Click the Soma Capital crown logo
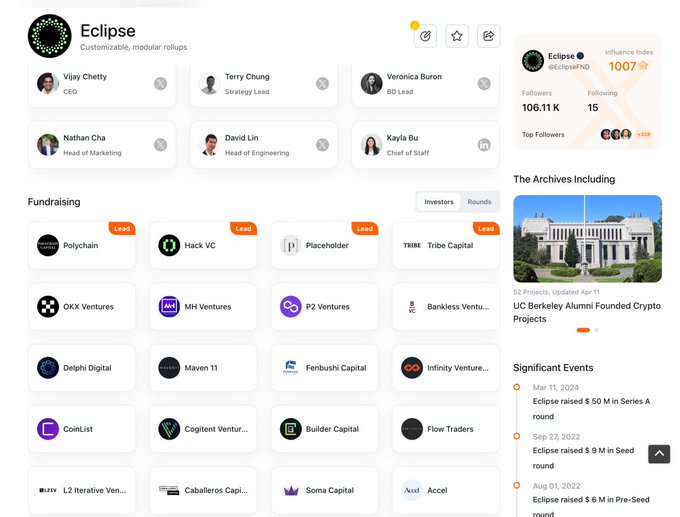Image resolution: width=680 pixels, height=517 pixels. 291,491
